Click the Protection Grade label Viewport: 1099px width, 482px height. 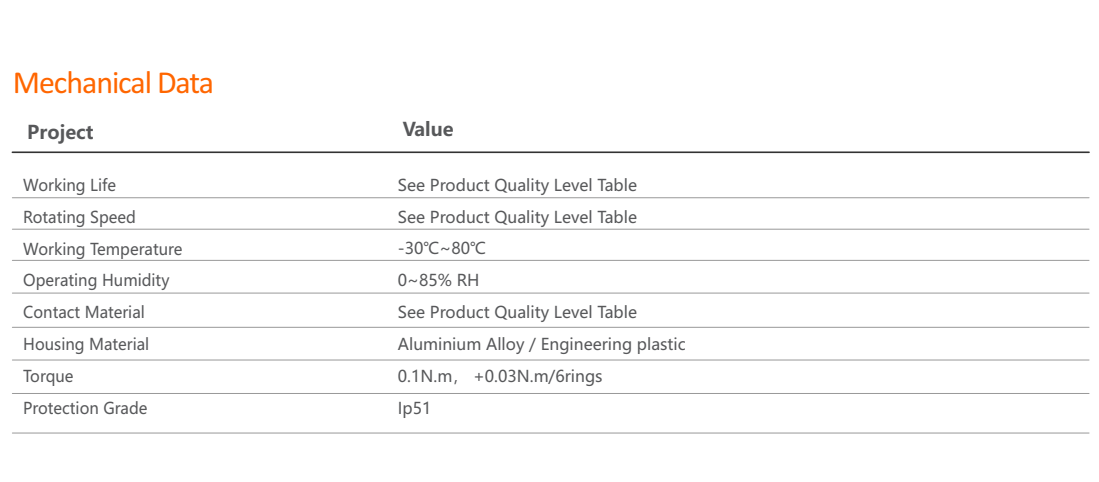click(85, 408)
